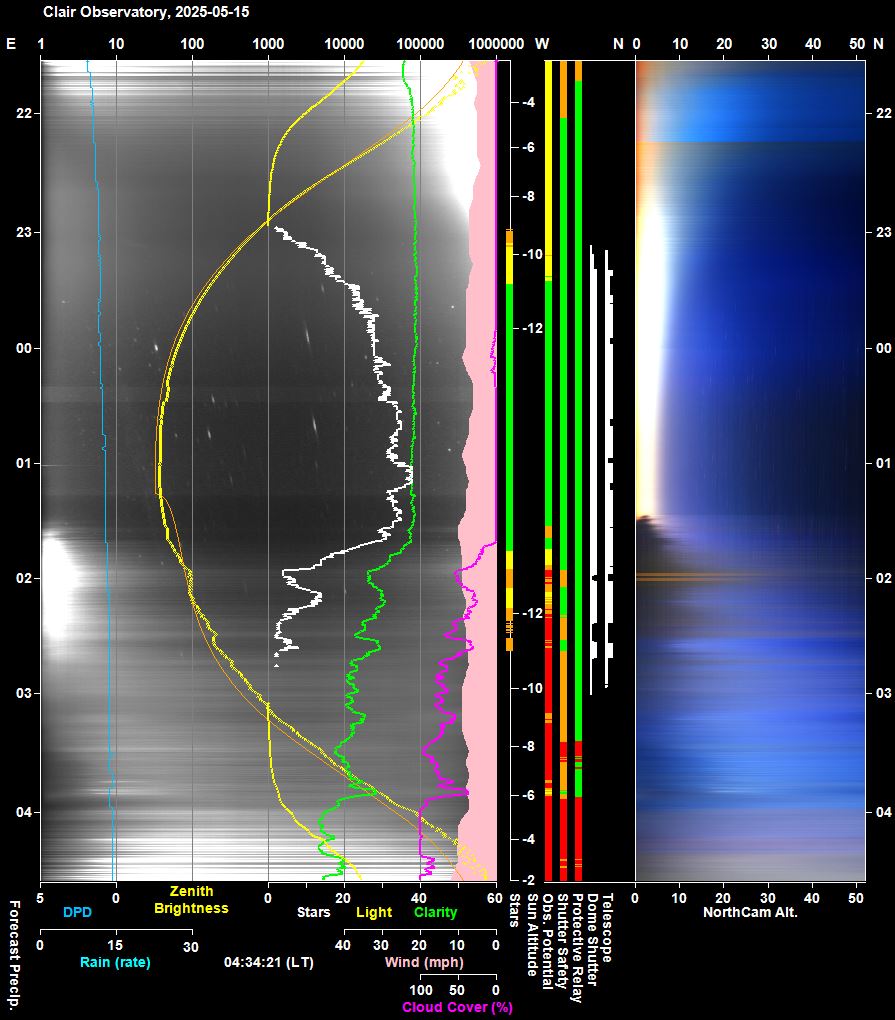The image size is (895, 1020).
Task: Click the Zenith Brightness legend label
Action: (191, 900)
